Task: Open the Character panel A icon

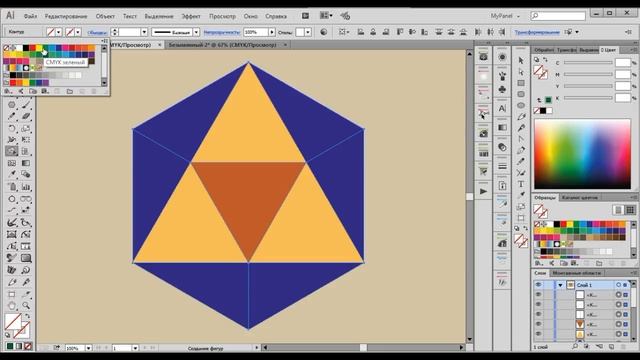Action: 502,108
